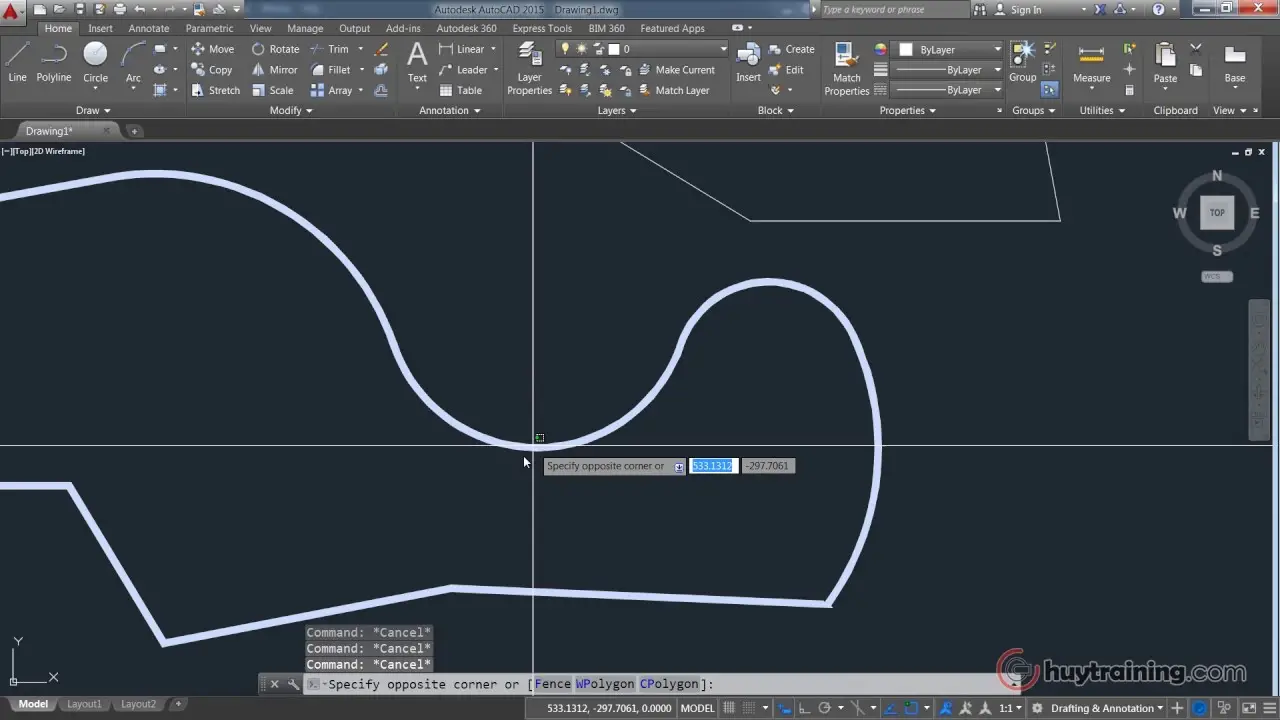Viewport: 1280px width, 720px height.
Task: Toggle grid display in status bar
Action: [728, 708]
